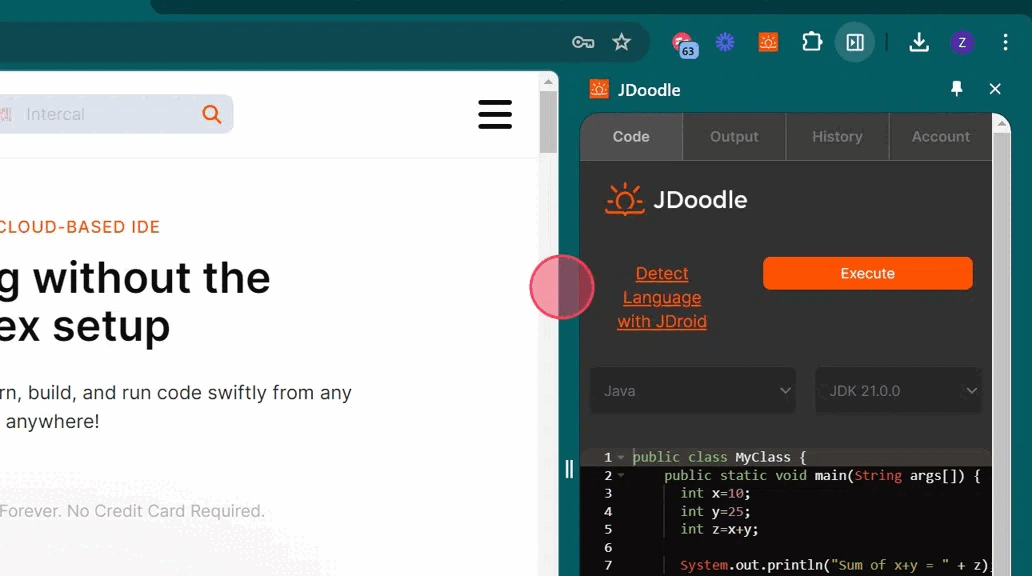Toggle the browser side panel button
The image size is (1032, 576).
point(855,42)
